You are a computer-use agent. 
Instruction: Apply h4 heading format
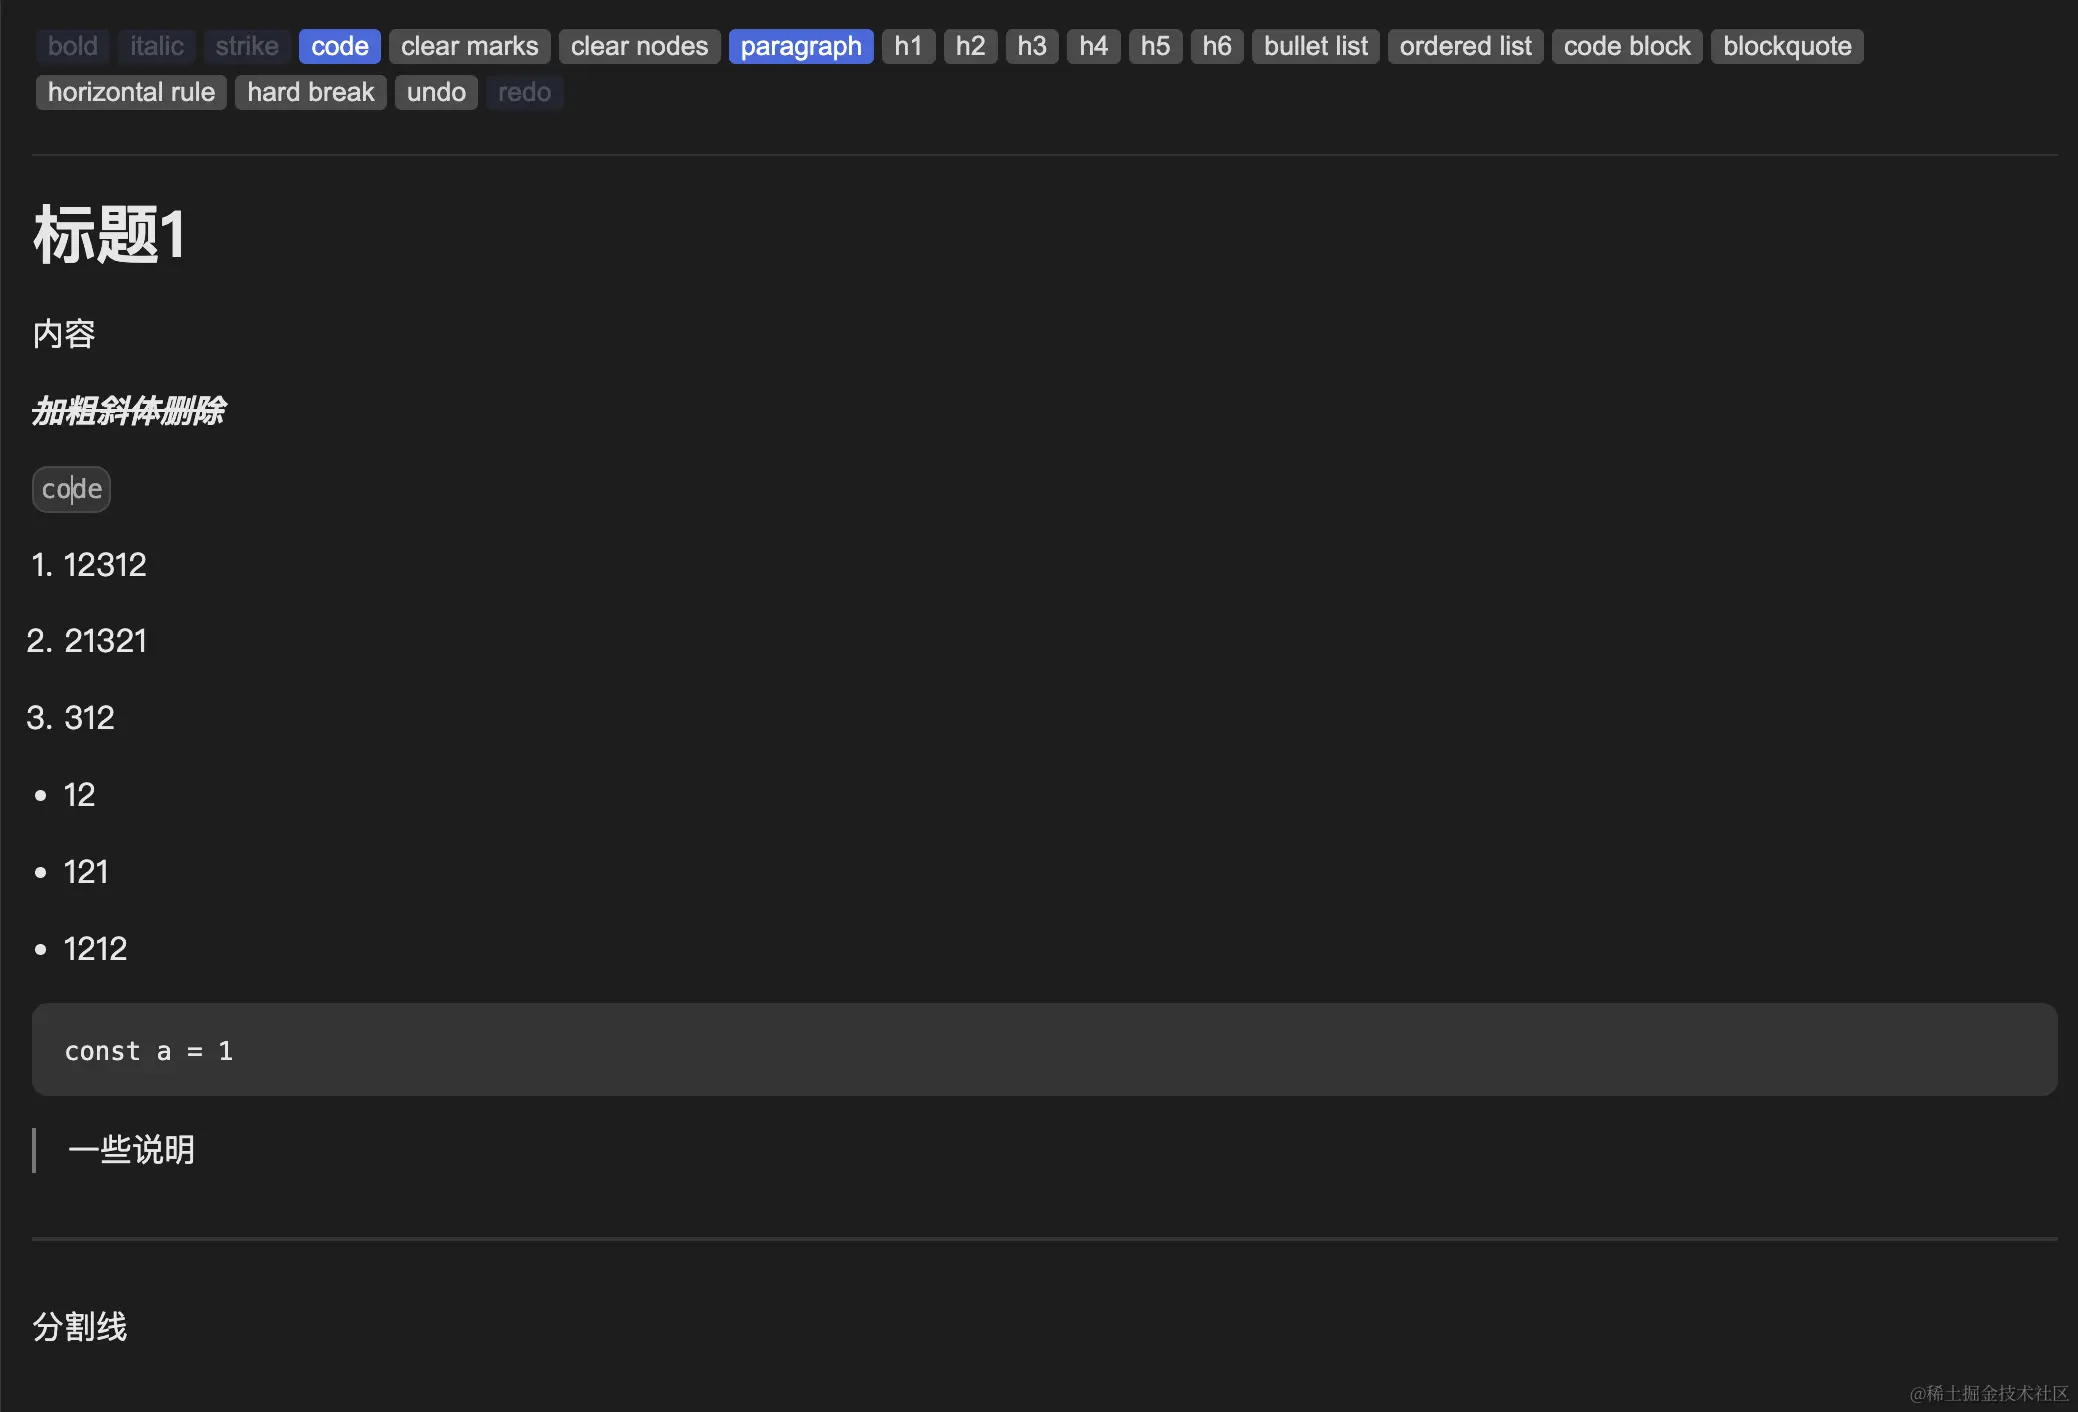(x=1093, y=46)
